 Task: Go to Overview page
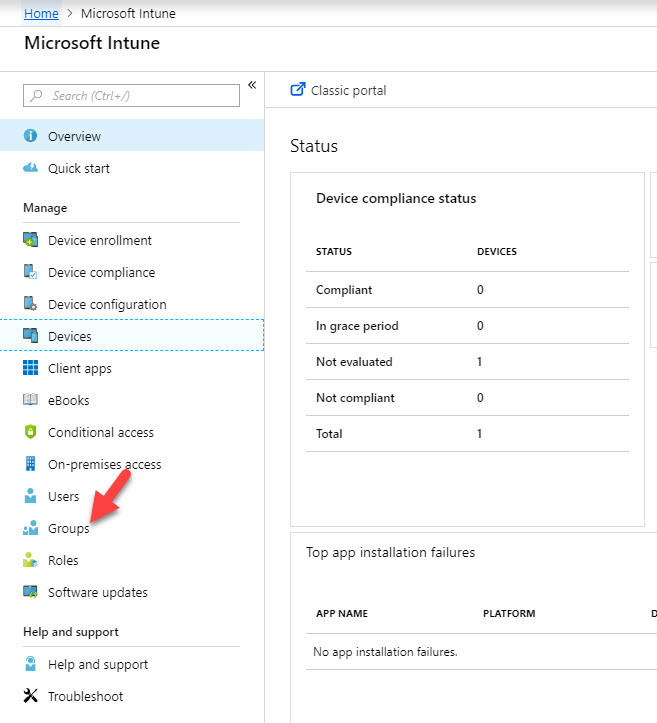click(x=74, y=137)
